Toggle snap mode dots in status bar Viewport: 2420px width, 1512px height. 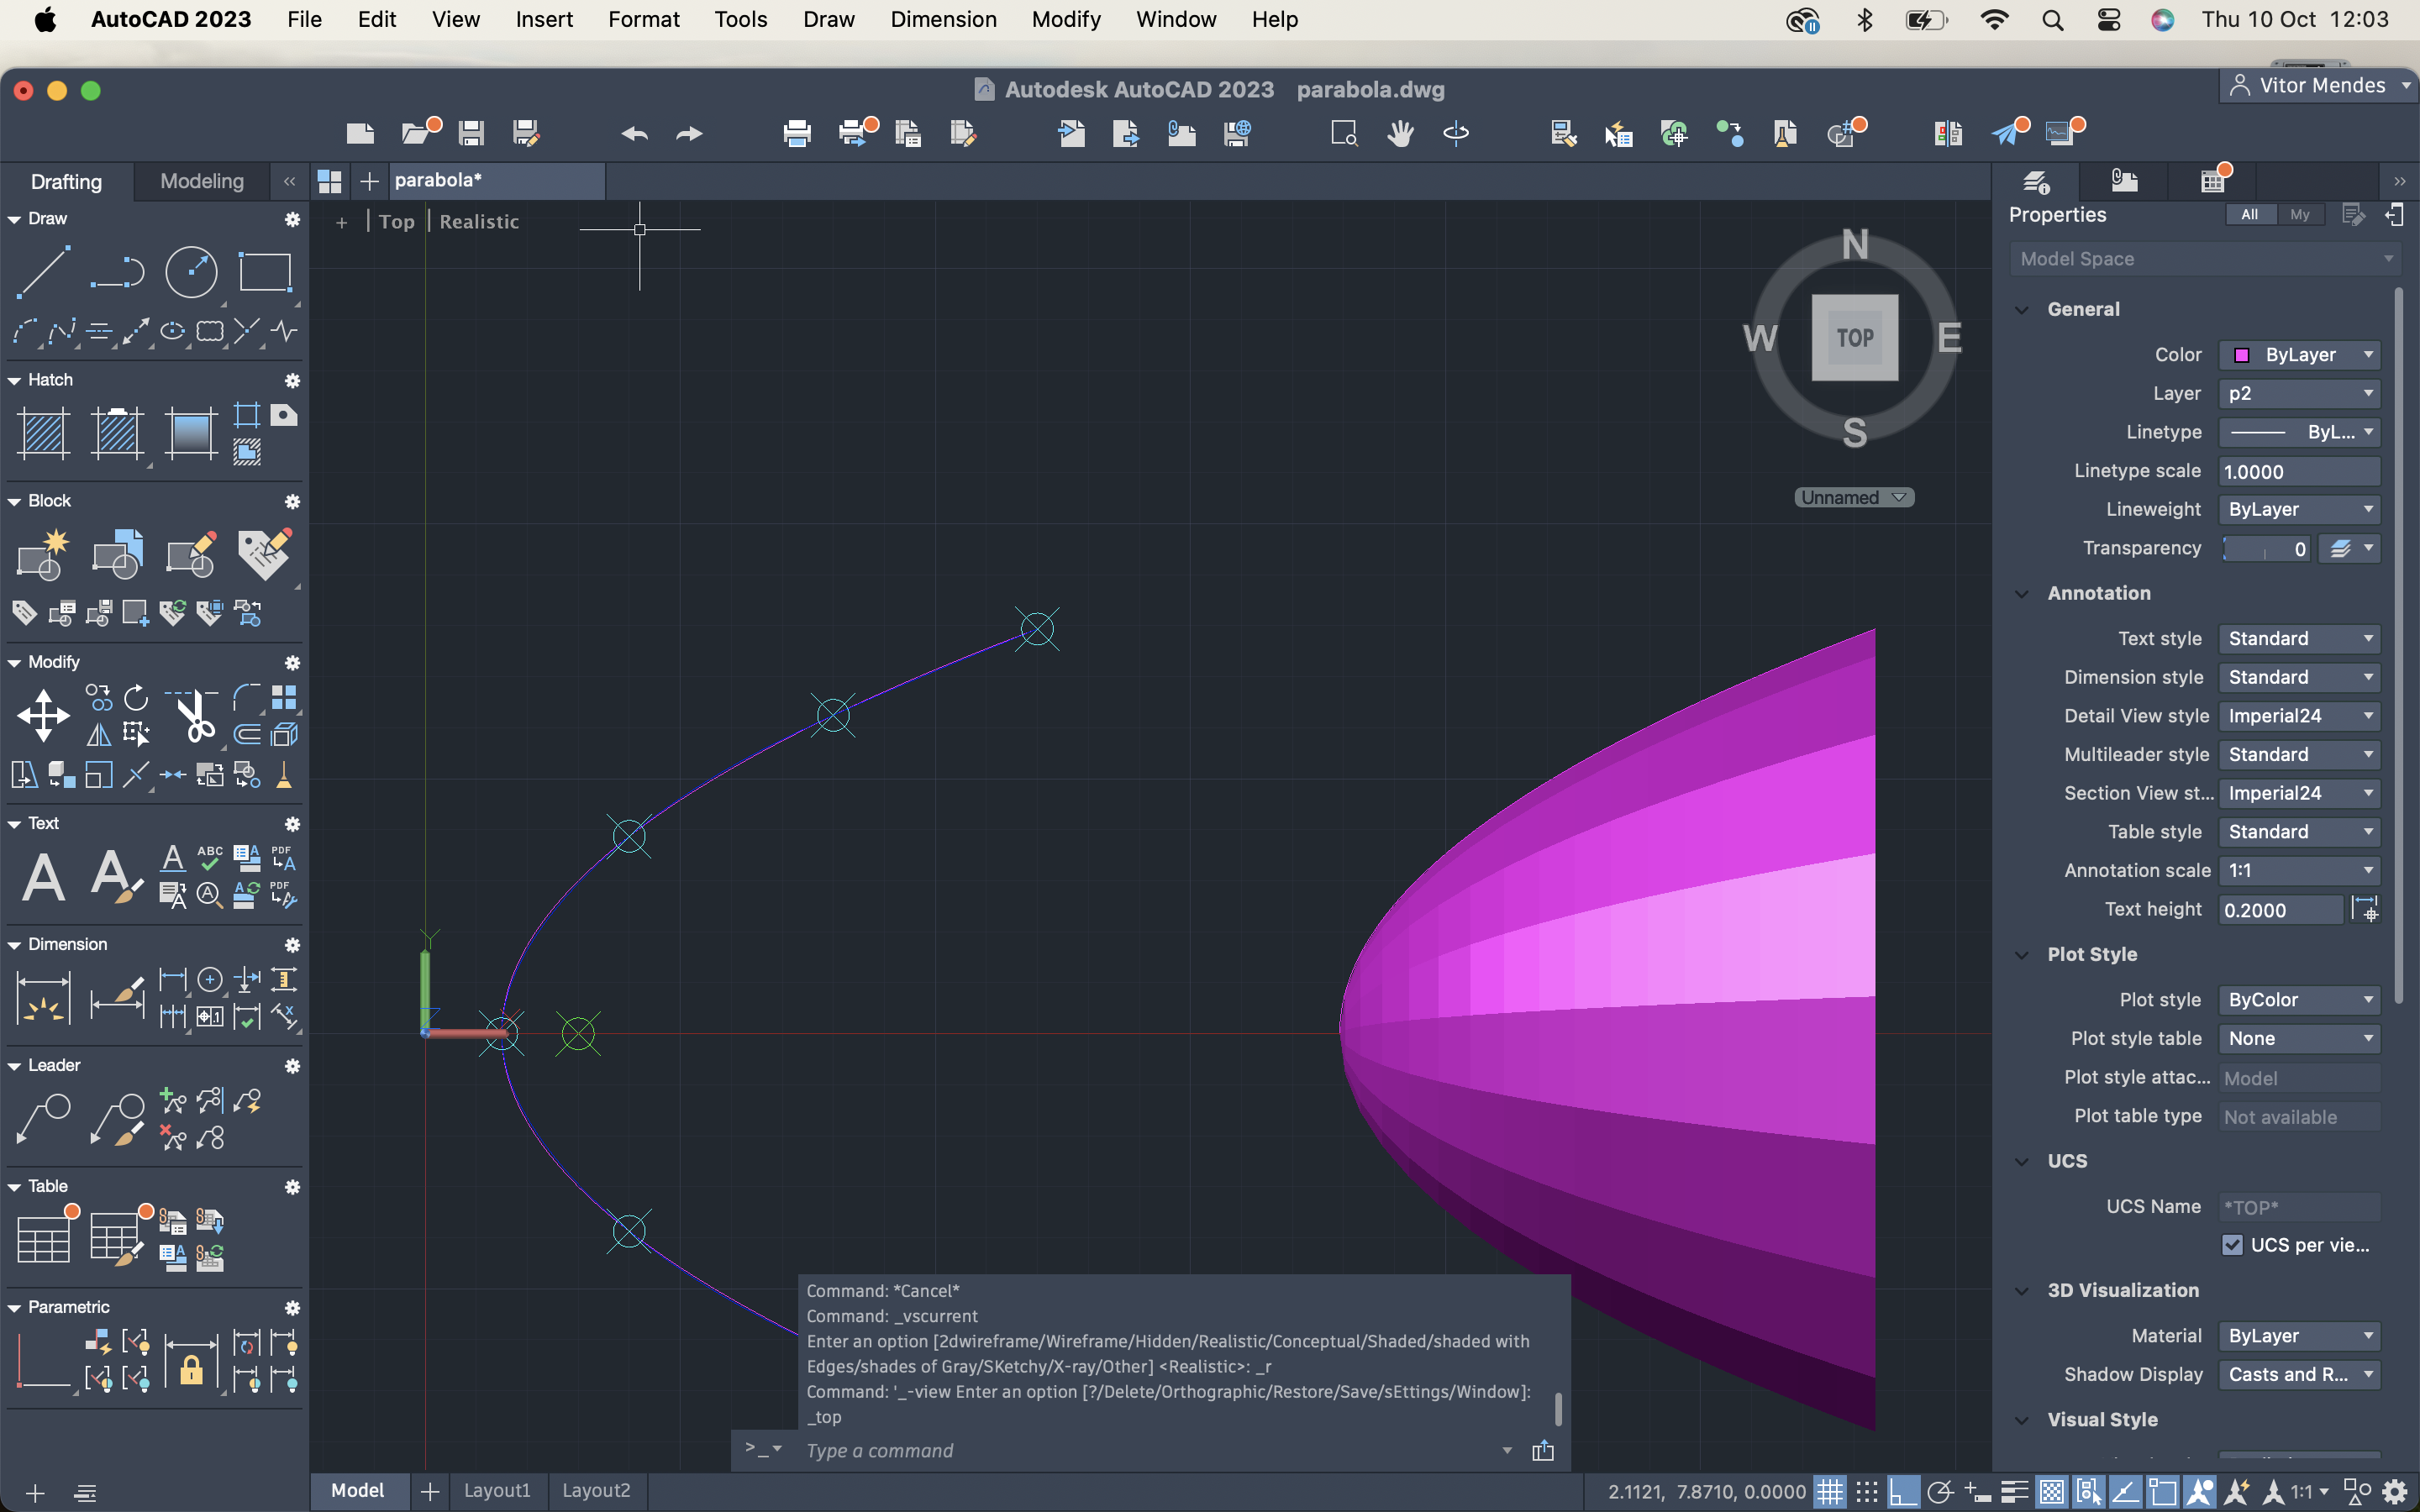(x=1866, y=1492)
